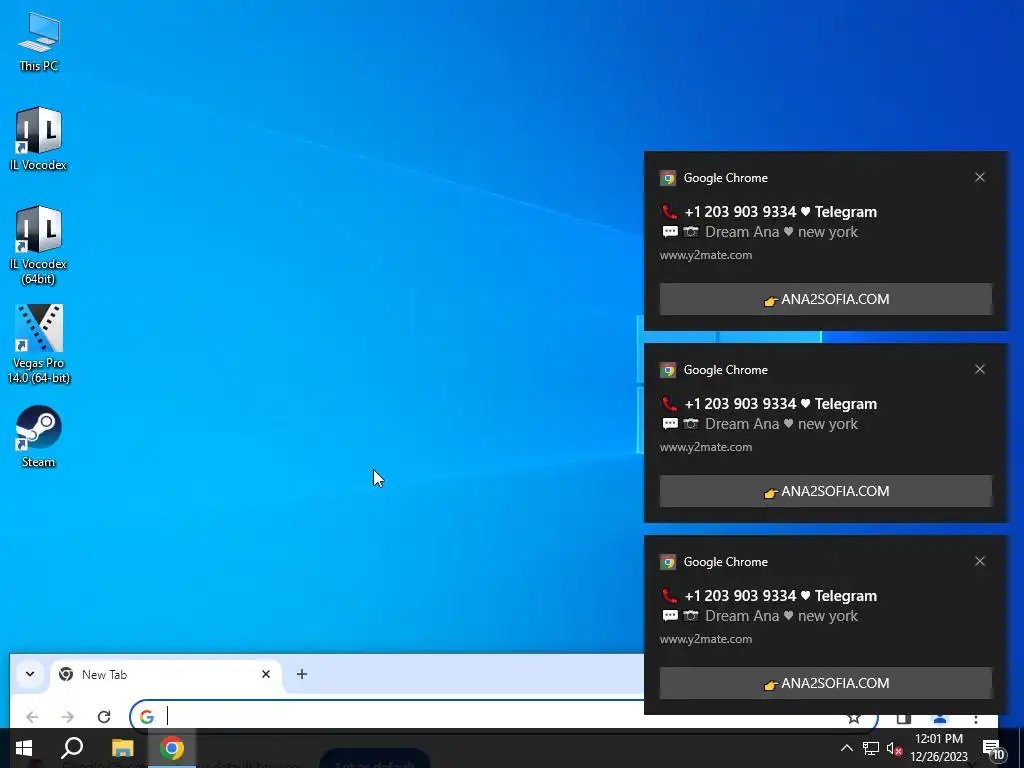Click Chrome back arrow
Viewport: 1024px width, 768px height.
[32, 716]
